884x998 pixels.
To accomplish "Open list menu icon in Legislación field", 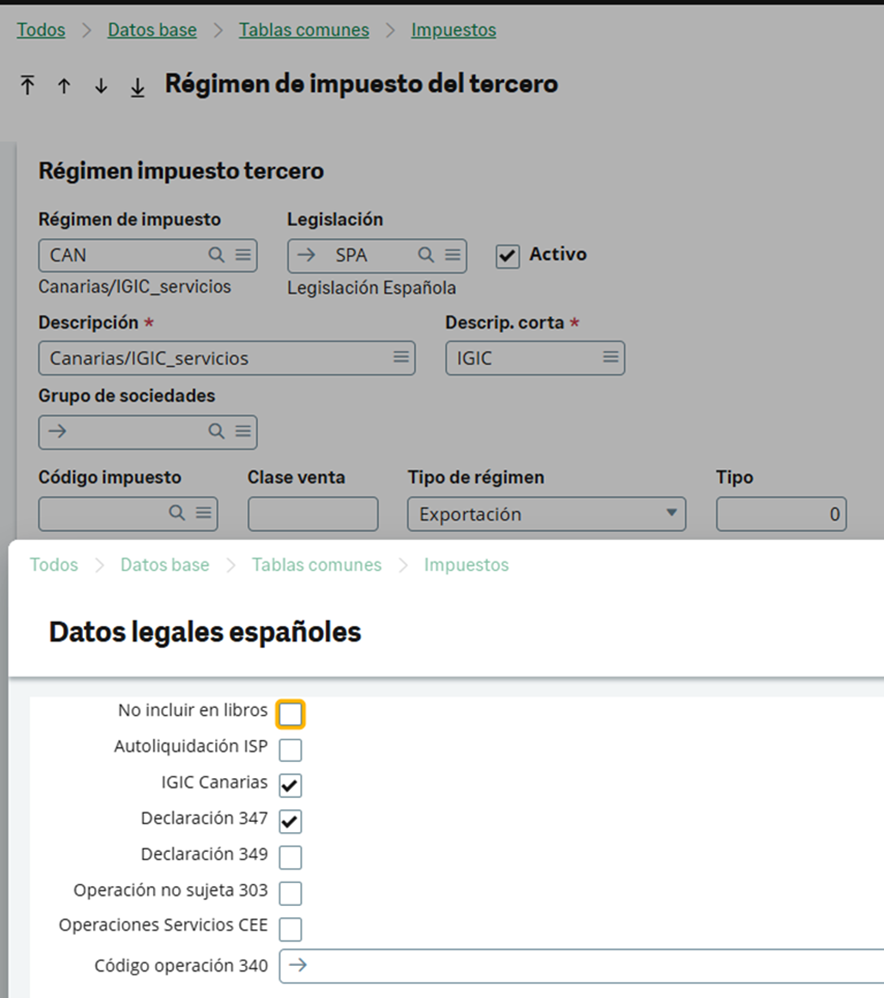I will pos(453,255).
